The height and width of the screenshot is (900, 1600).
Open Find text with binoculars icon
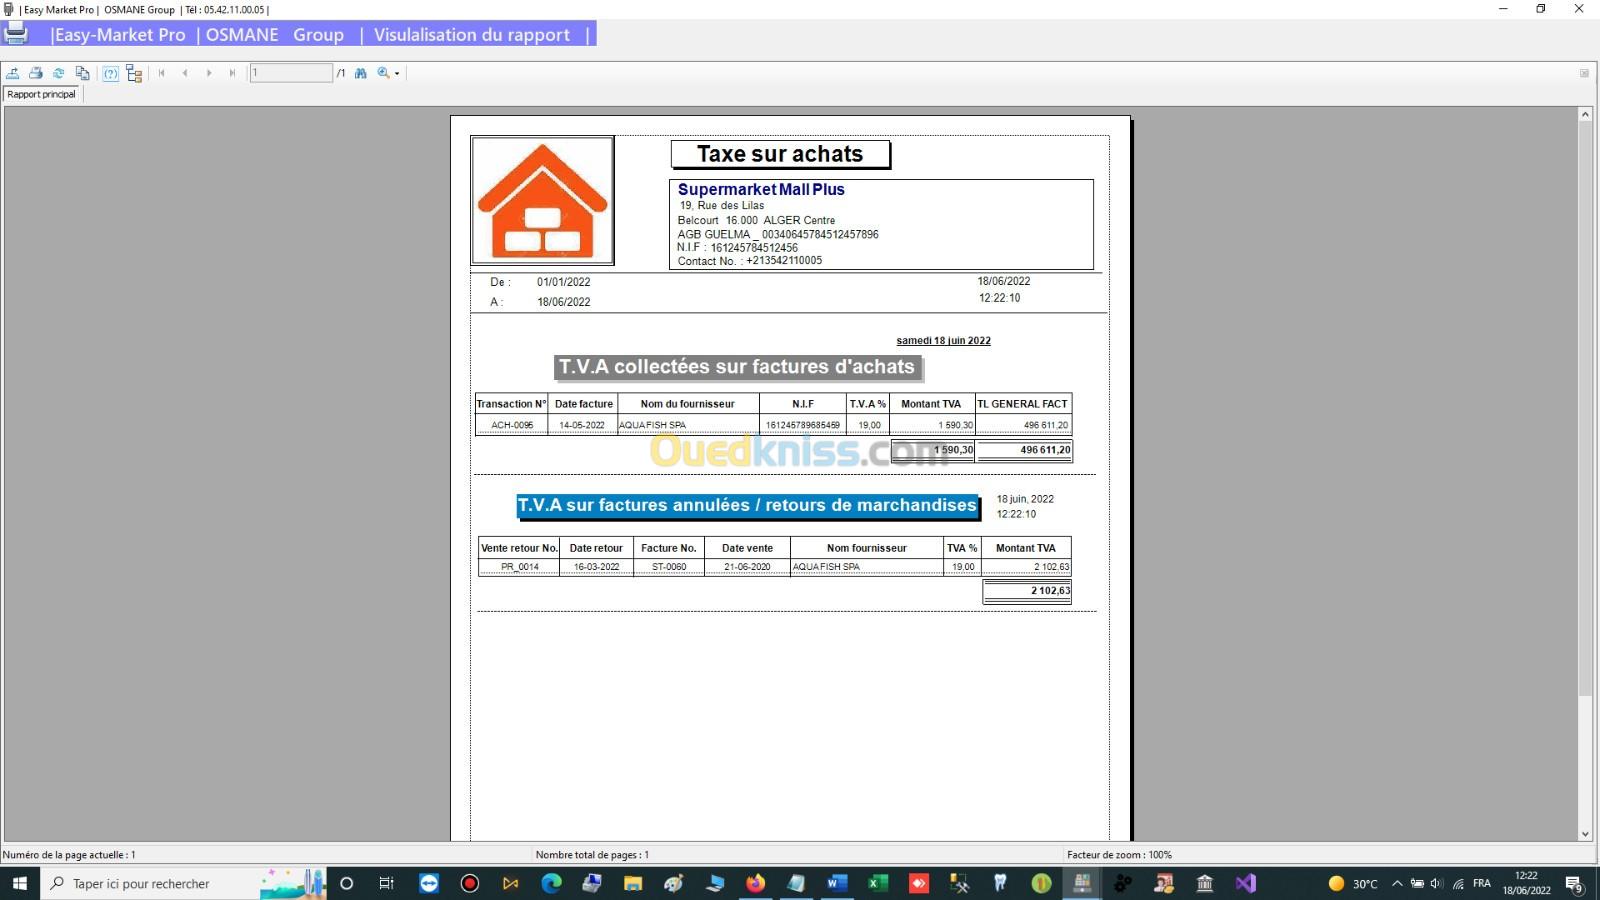[x=361, y=73]
